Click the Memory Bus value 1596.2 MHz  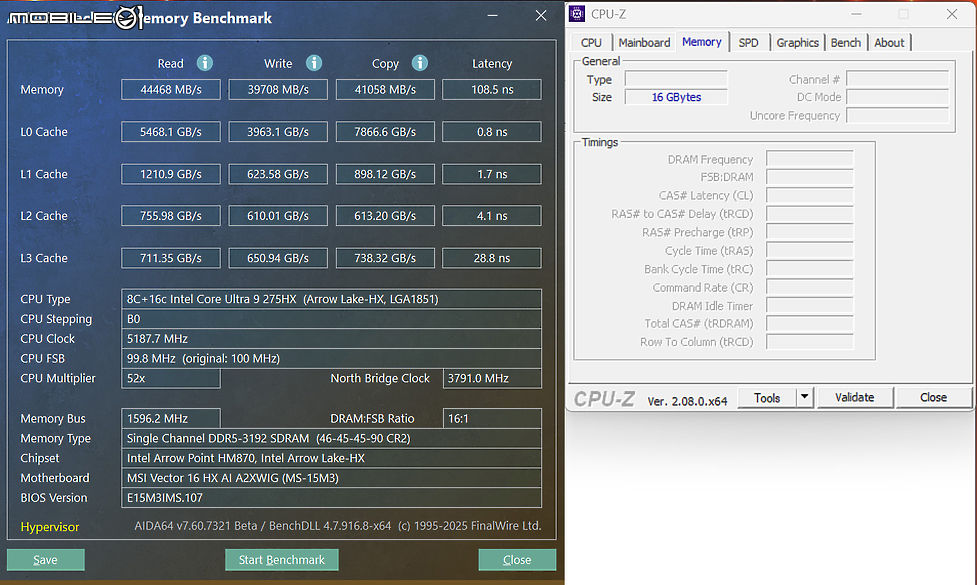tap(171, 419)
